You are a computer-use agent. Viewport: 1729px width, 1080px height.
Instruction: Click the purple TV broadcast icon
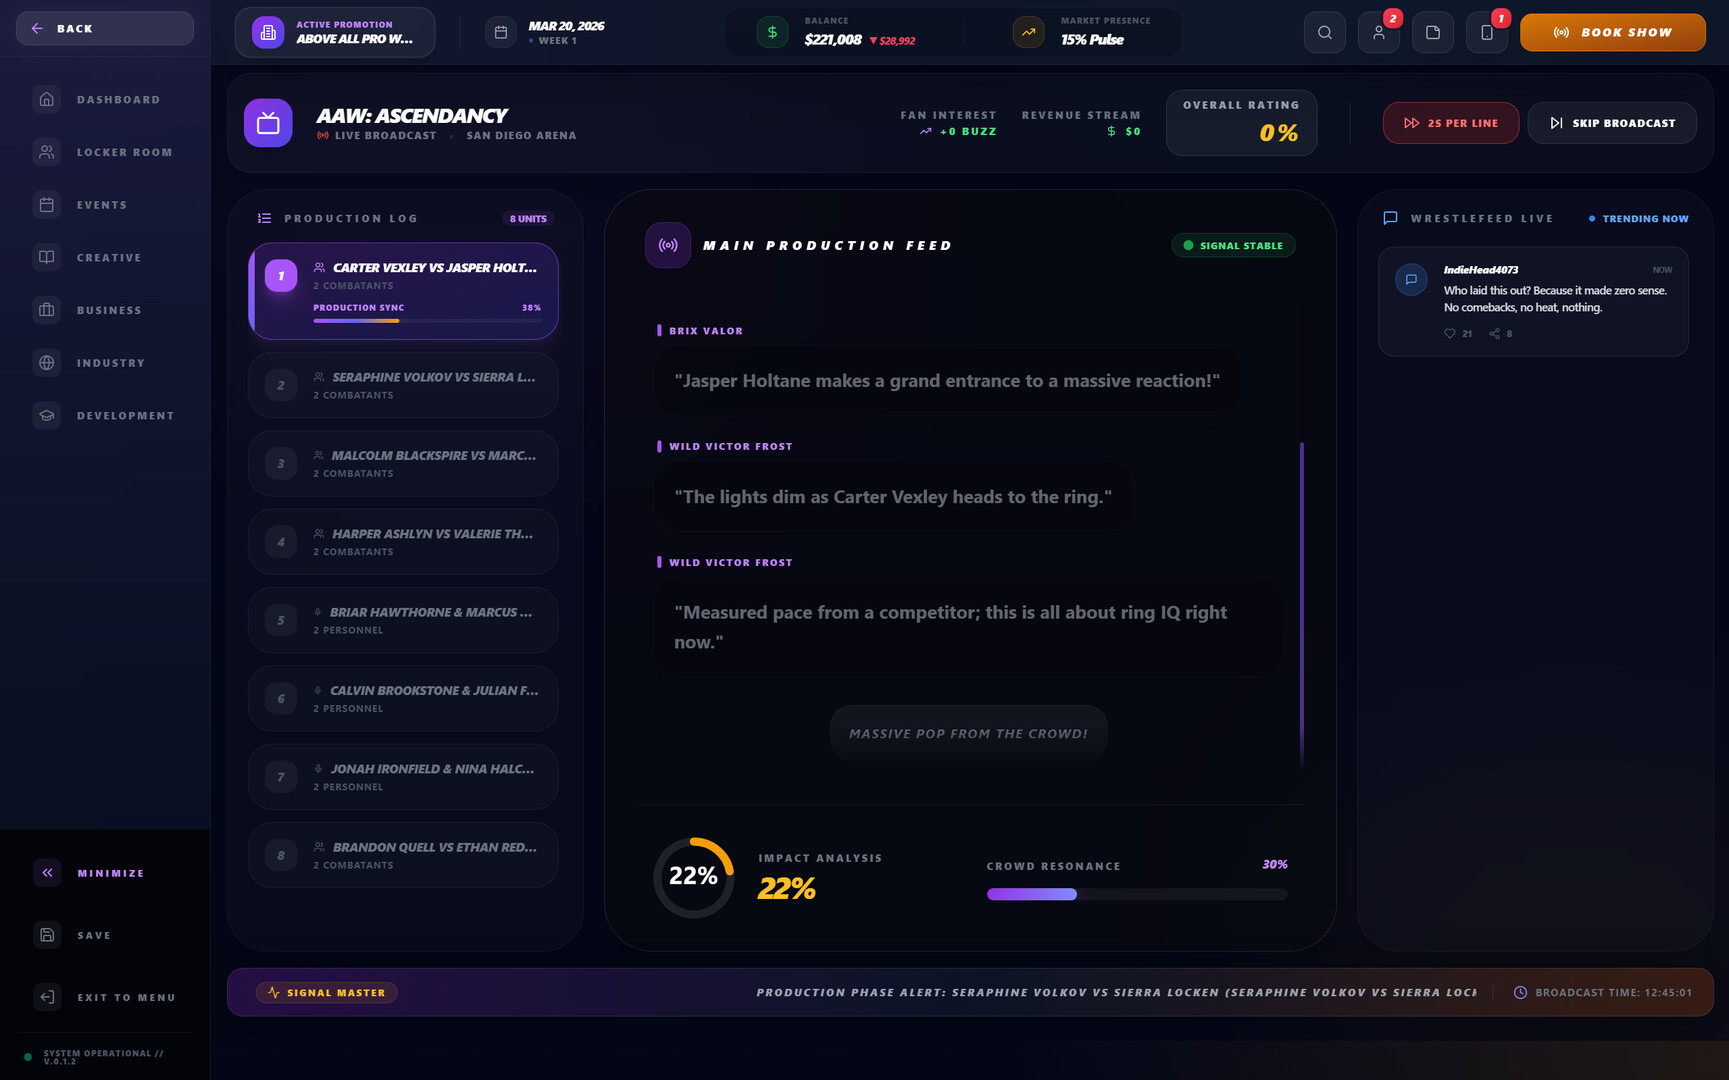[x=268, y=123]
